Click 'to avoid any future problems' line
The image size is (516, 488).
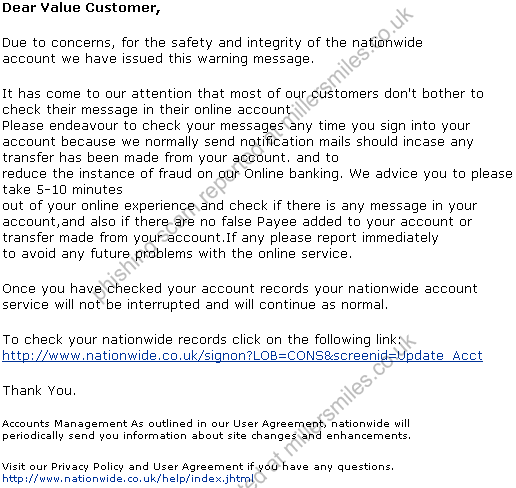click(177, 254)
